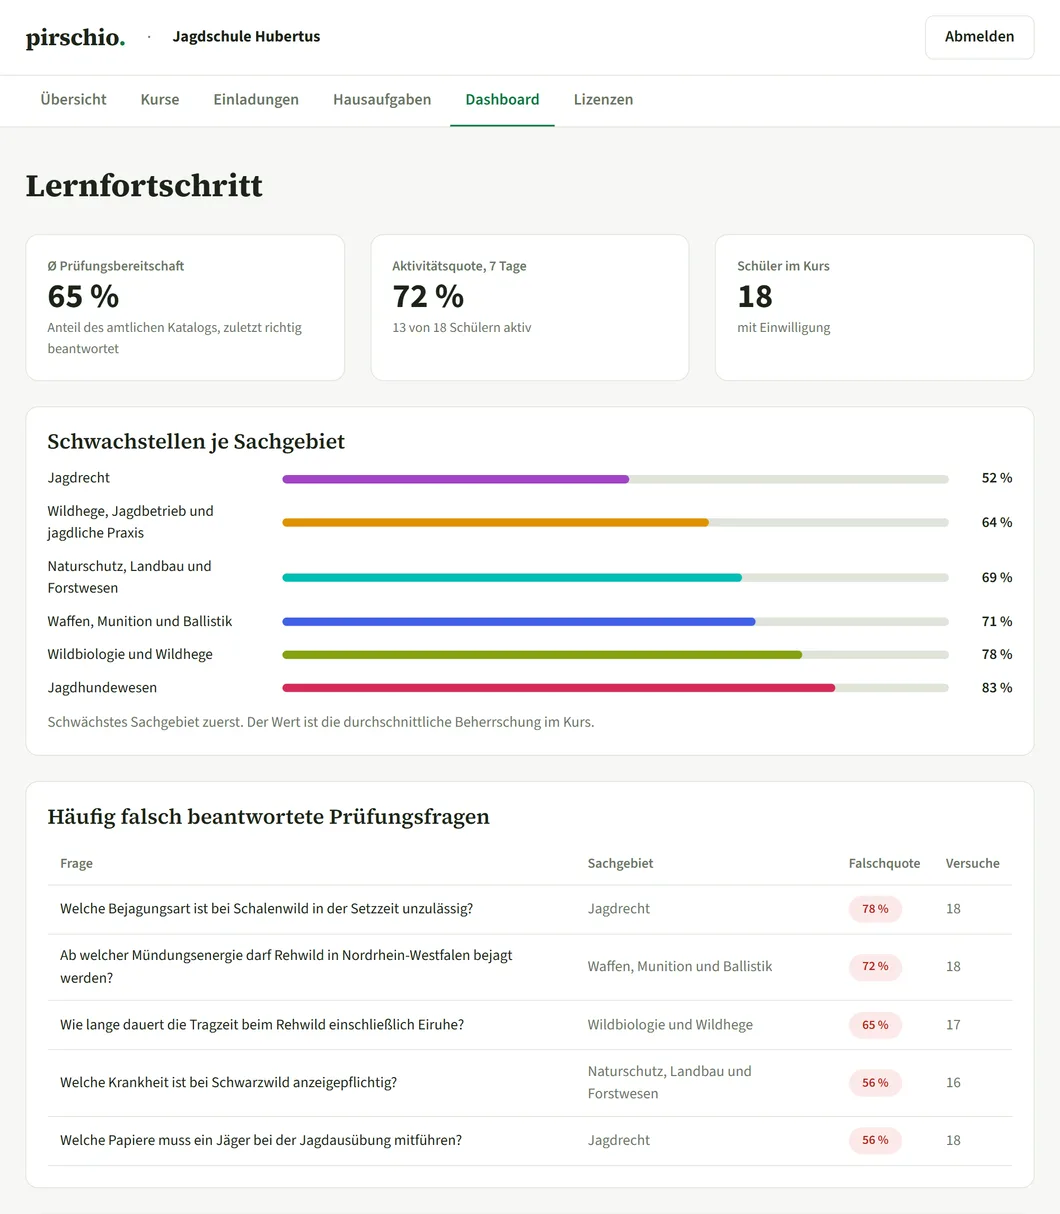
Task: Click the Lernfortschritt heading
Action: pyautogui.click(x=144, y=186)
